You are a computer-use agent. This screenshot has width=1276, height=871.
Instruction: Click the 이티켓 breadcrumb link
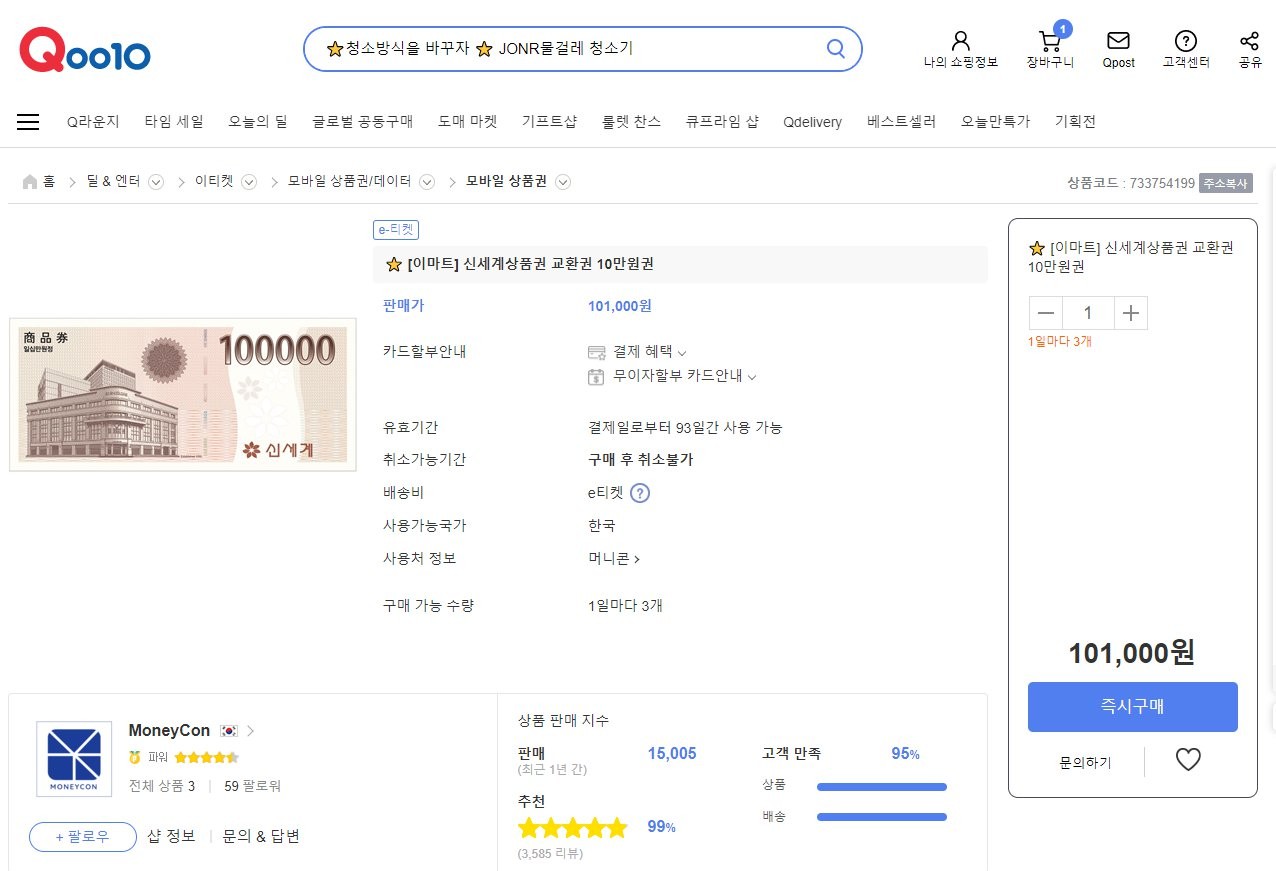pos(214,182)
